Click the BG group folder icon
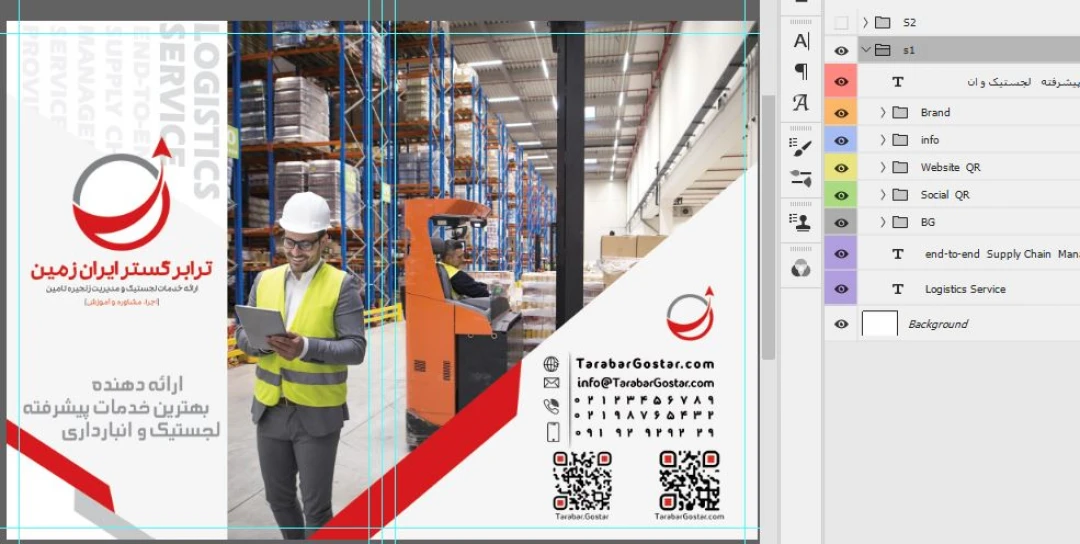 tap(900, 222)
